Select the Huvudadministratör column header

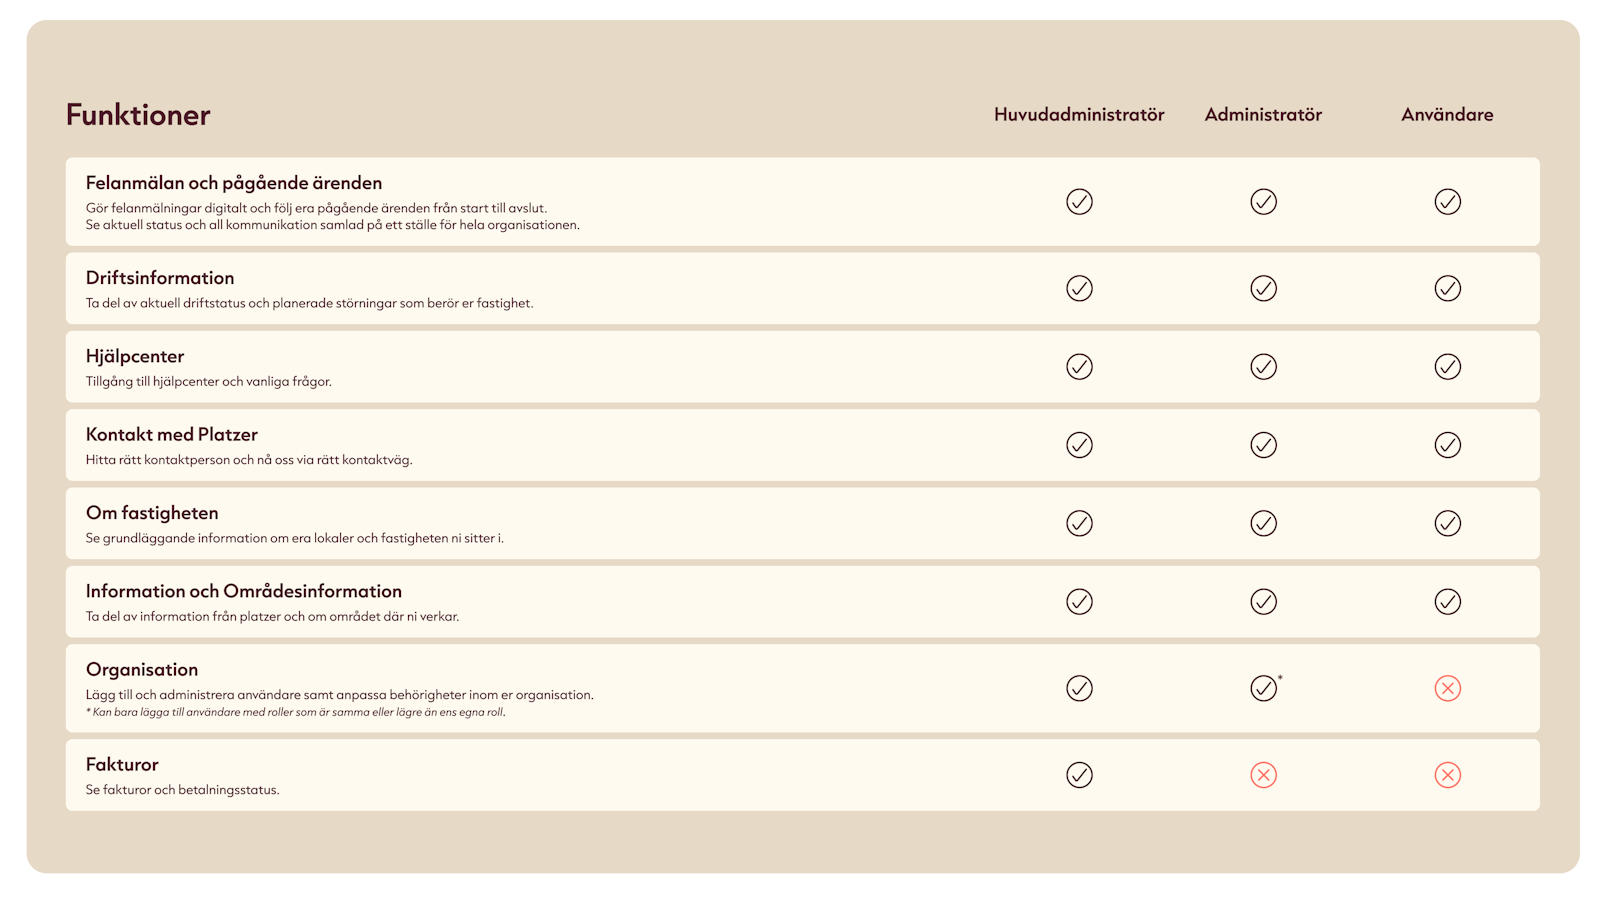click(1079, 115)
